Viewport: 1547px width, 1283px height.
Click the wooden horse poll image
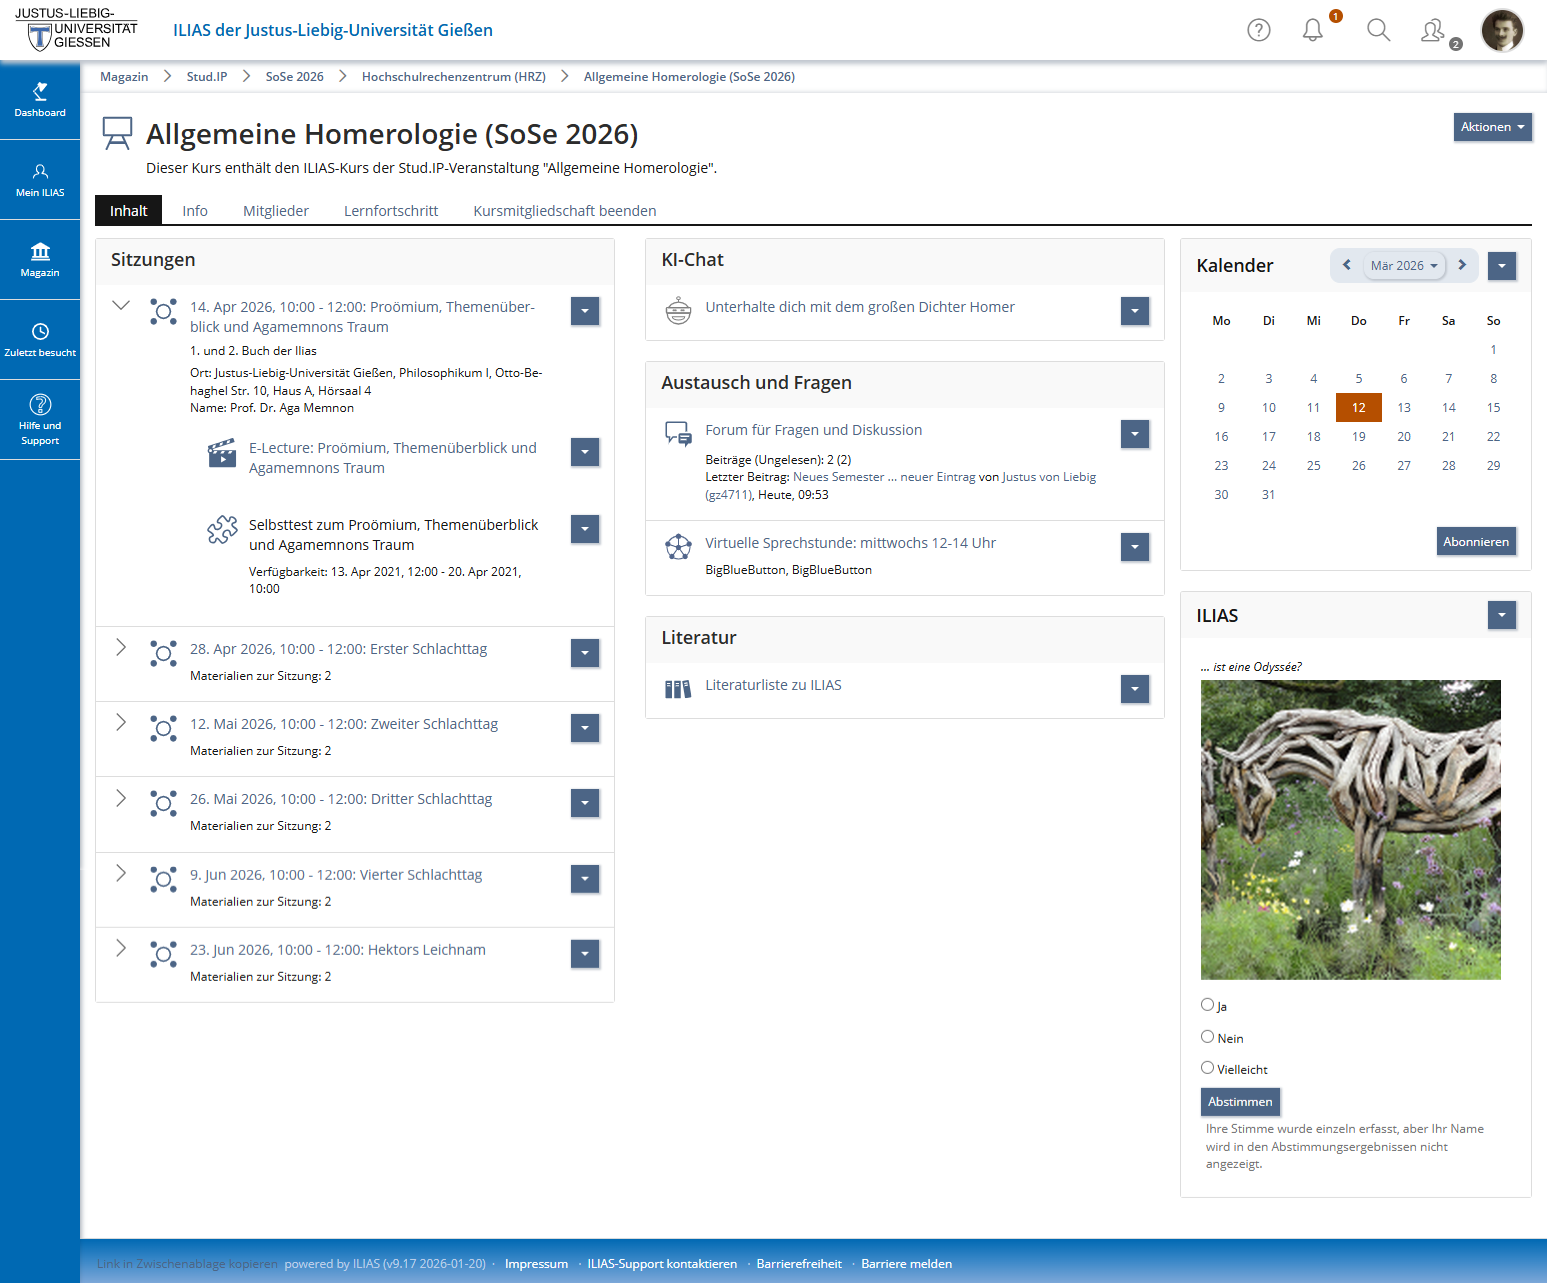pos(1350,830)
